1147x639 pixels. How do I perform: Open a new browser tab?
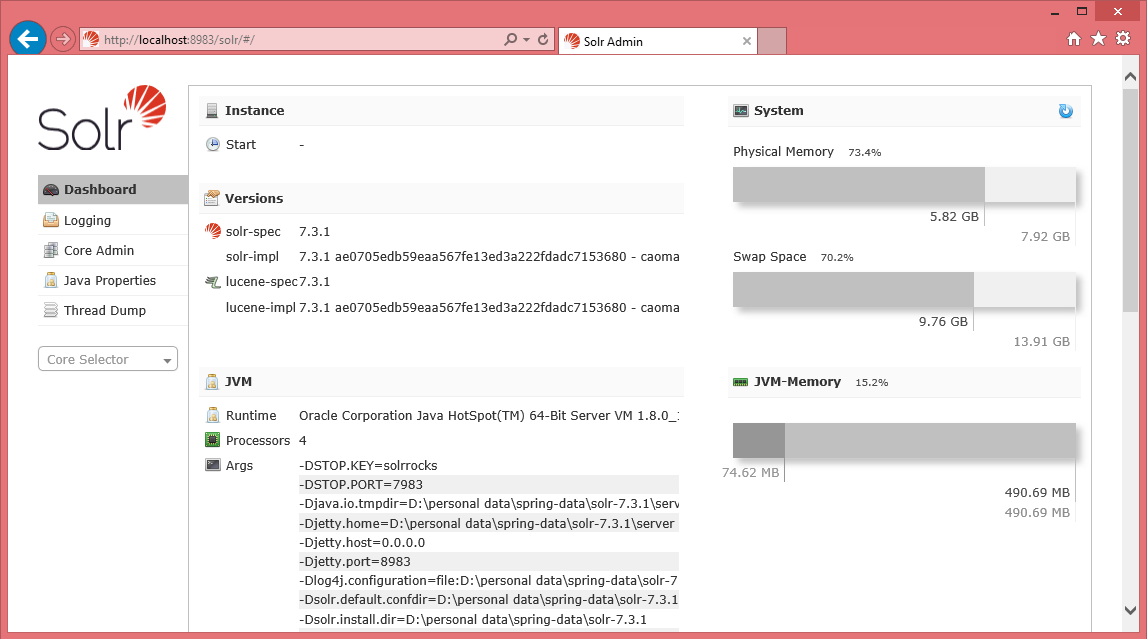click(772, 41)
